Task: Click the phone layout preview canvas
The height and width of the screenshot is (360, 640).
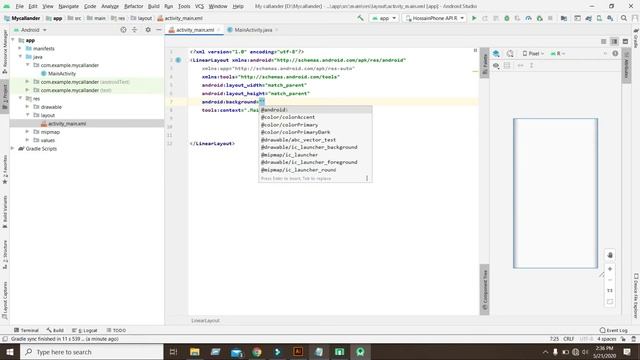Action: point(555,193)
